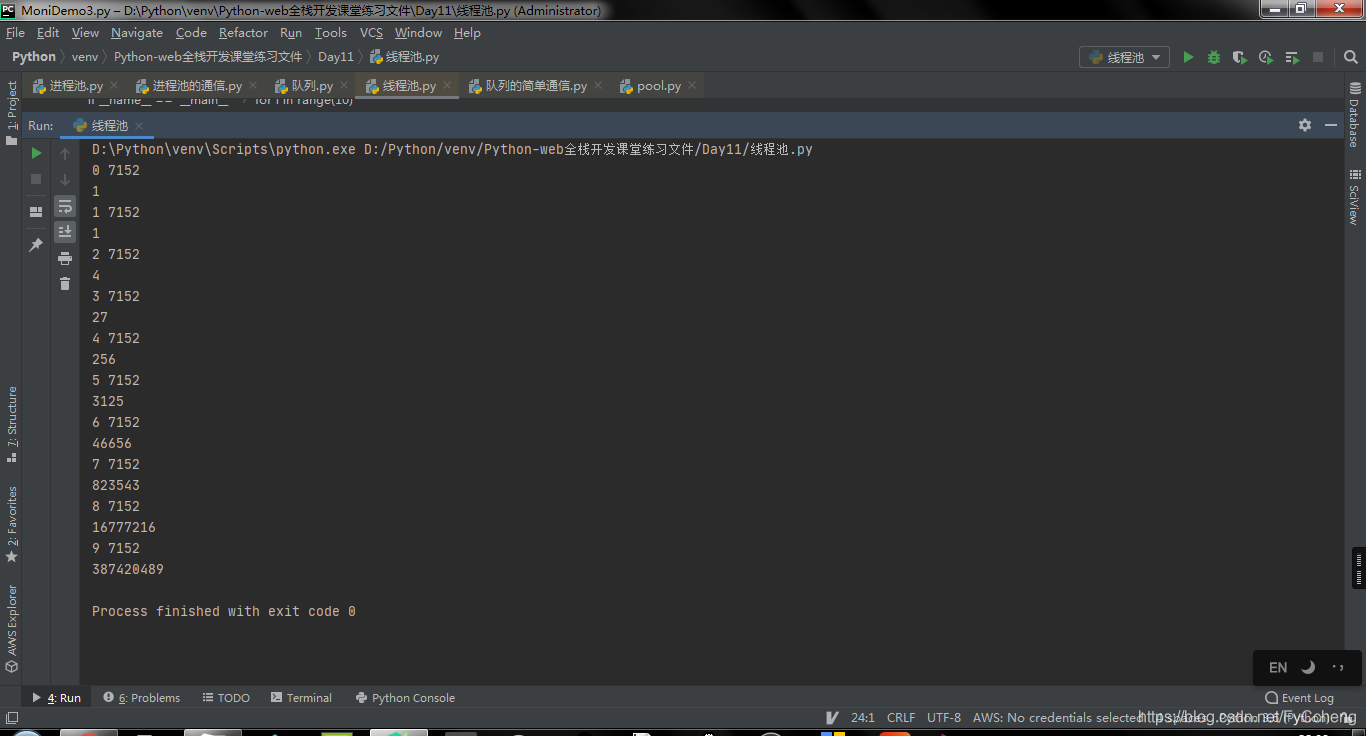
Task: Click the Process finished with exit code 0 text
Action: point(224,611)
